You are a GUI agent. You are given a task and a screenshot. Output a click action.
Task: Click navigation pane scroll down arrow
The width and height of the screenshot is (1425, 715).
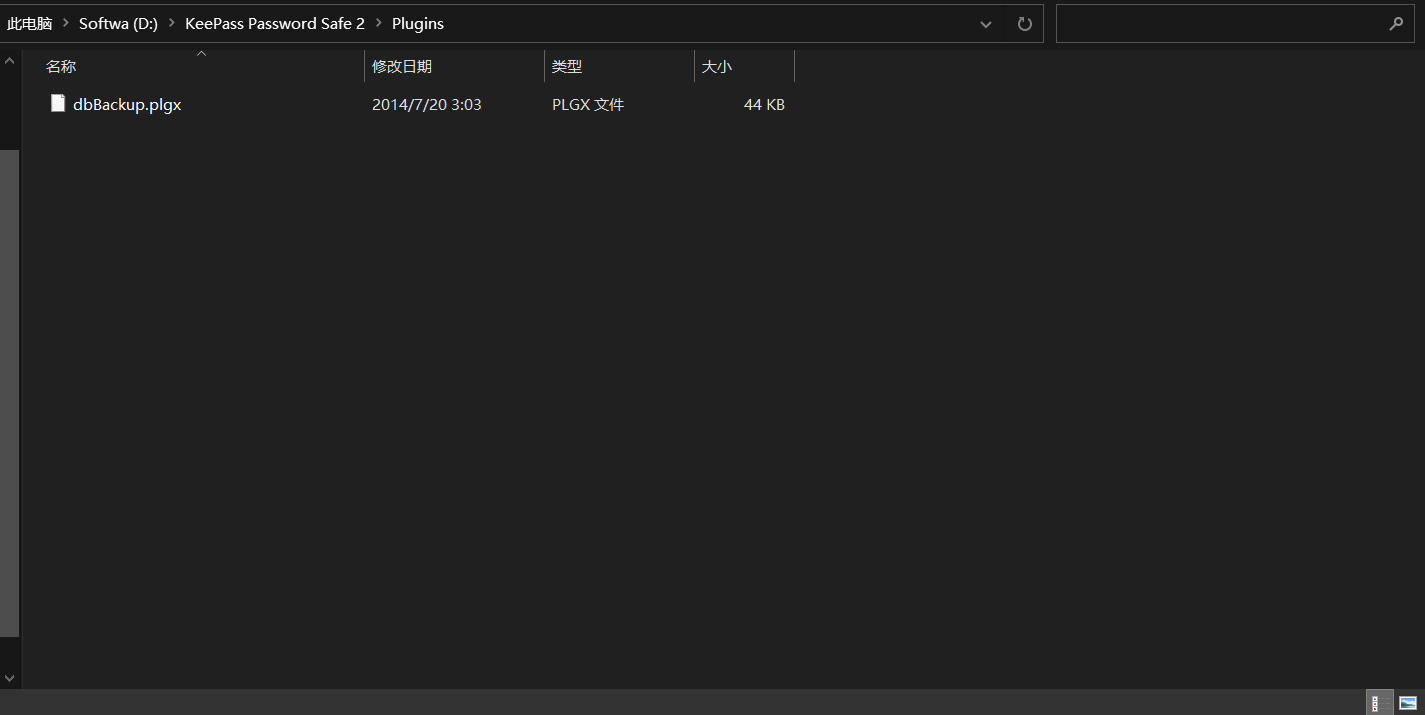point(9,678)
